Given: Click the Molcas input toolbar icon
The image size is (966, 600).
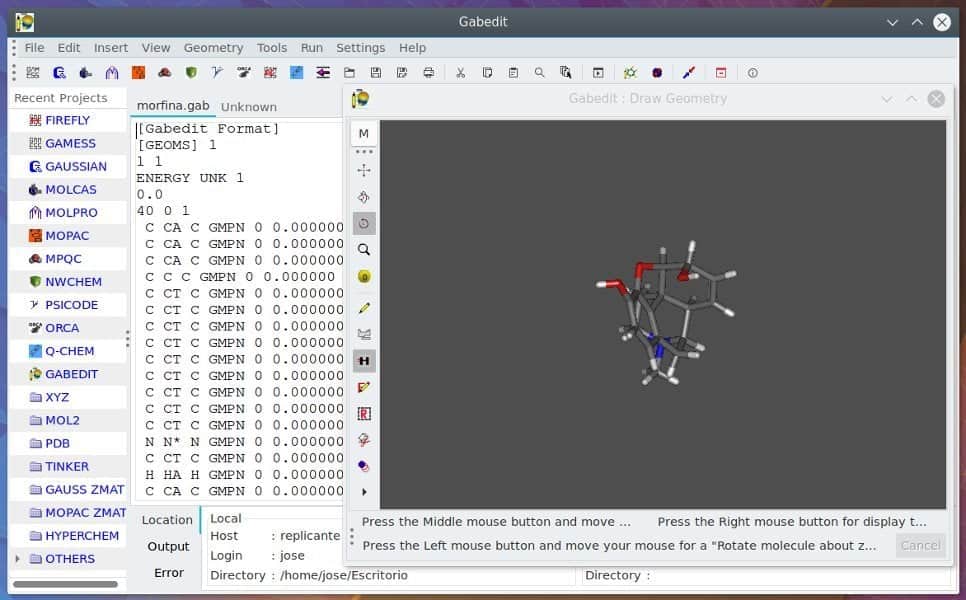Looking at the screenshot, I should click(x=86, y=73).
